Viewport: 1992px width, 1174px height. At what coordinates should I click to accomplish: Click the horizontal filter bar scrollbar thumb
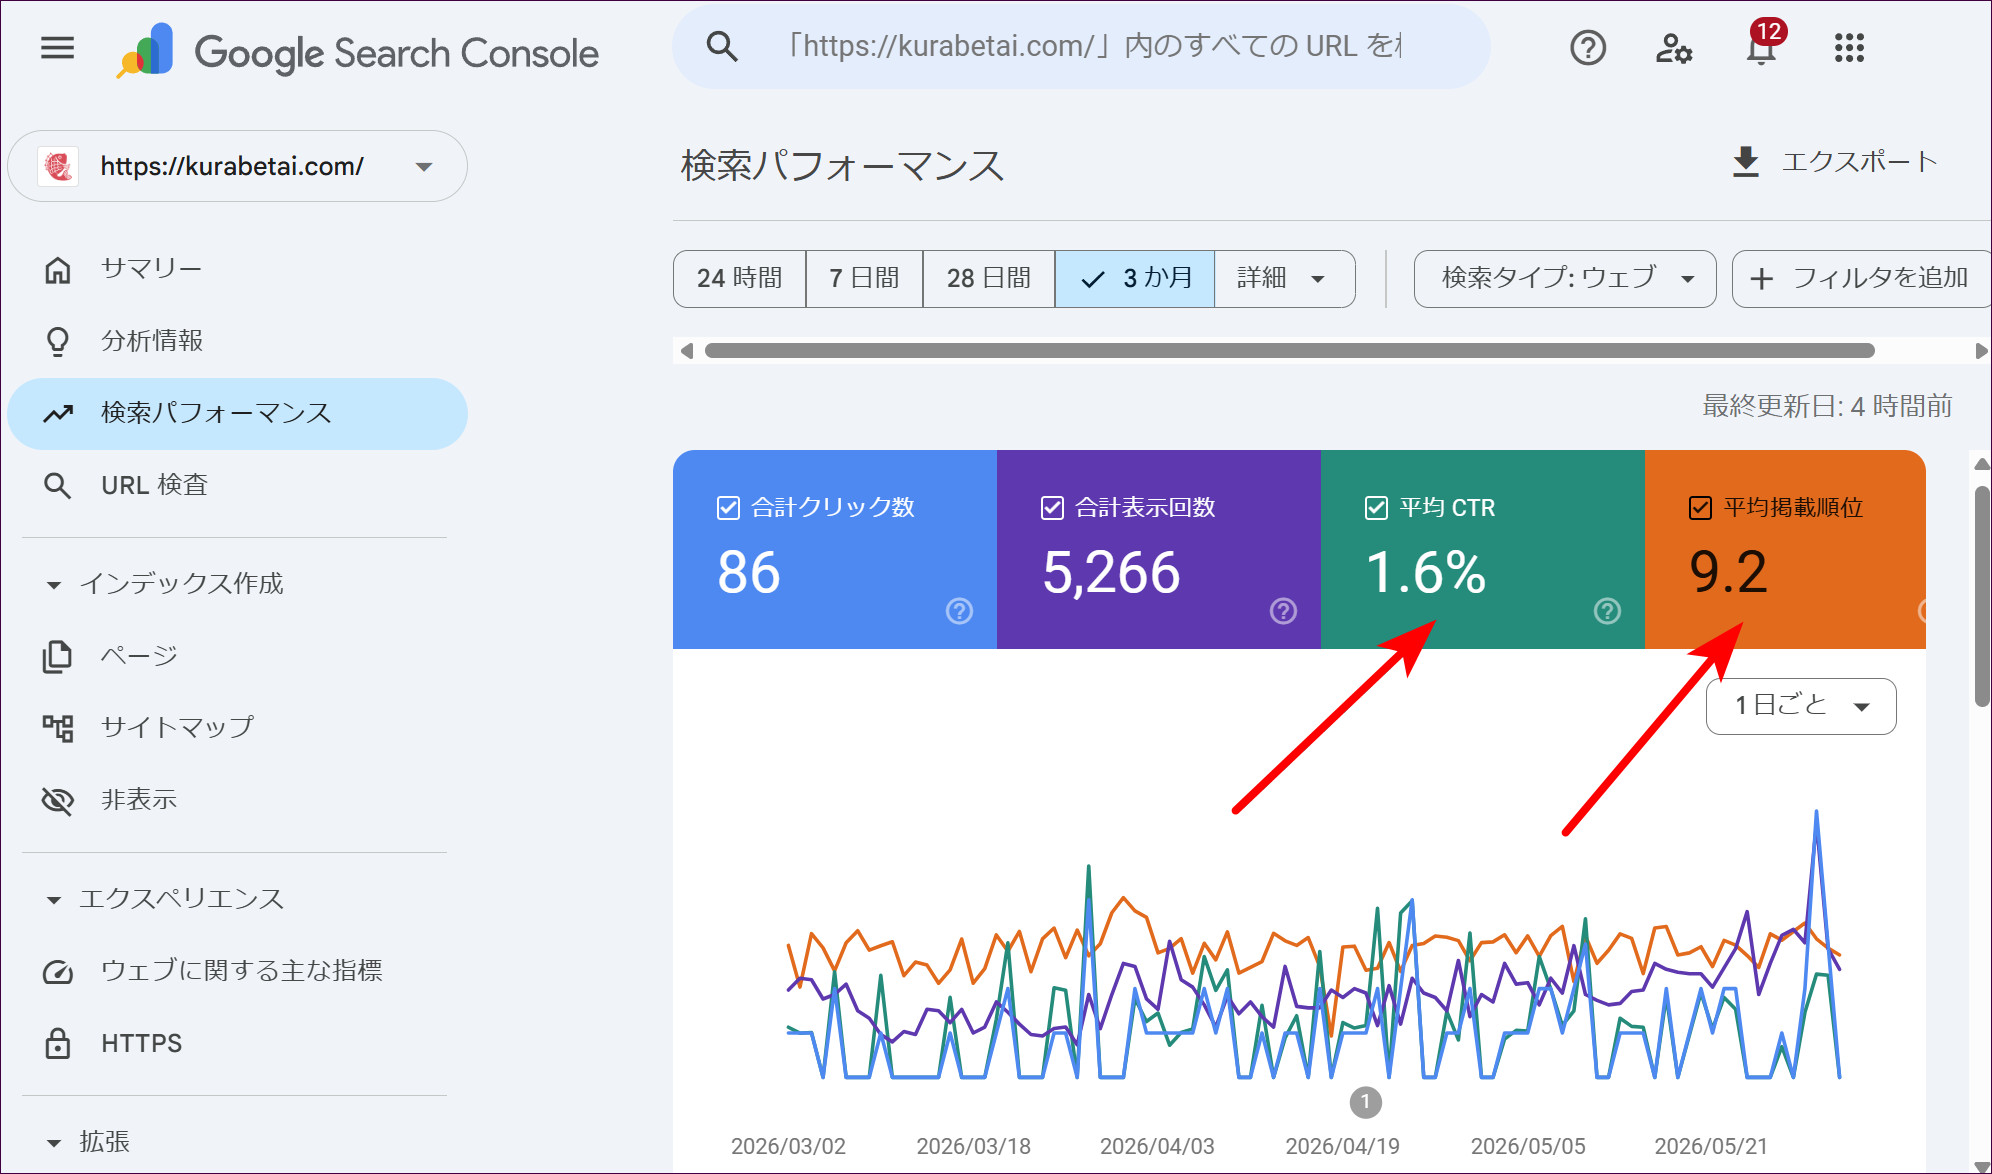[x=1289, y=351]
